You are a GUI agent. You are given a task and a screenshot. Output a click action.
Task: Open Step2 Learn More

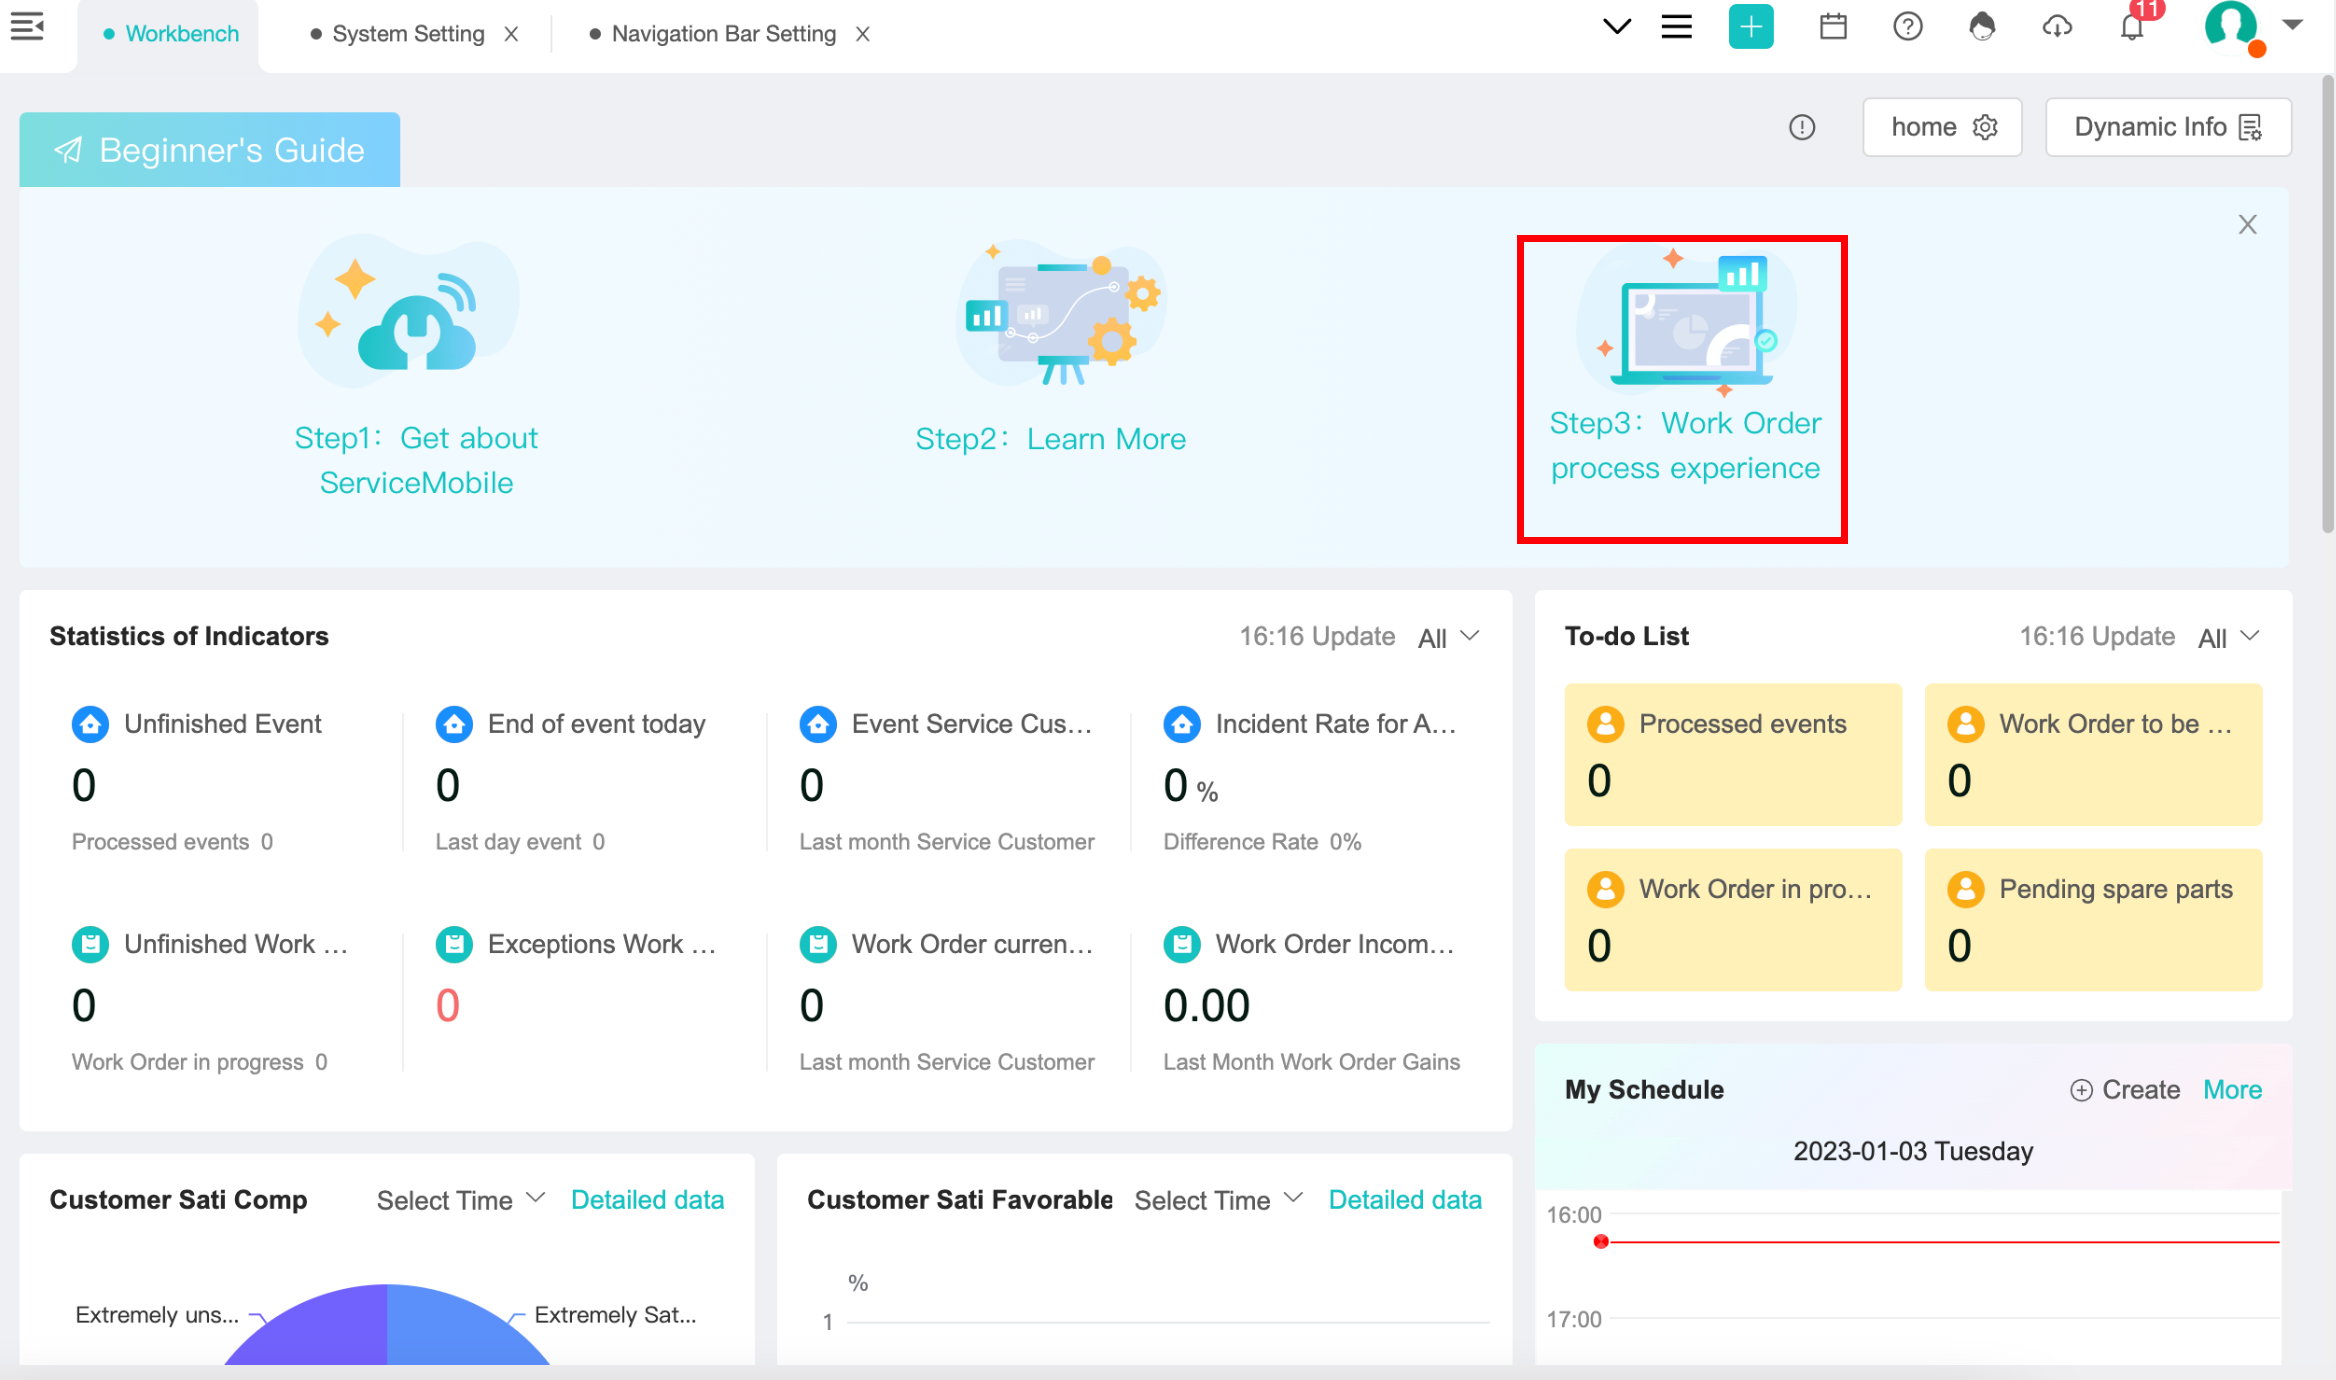1051,439
